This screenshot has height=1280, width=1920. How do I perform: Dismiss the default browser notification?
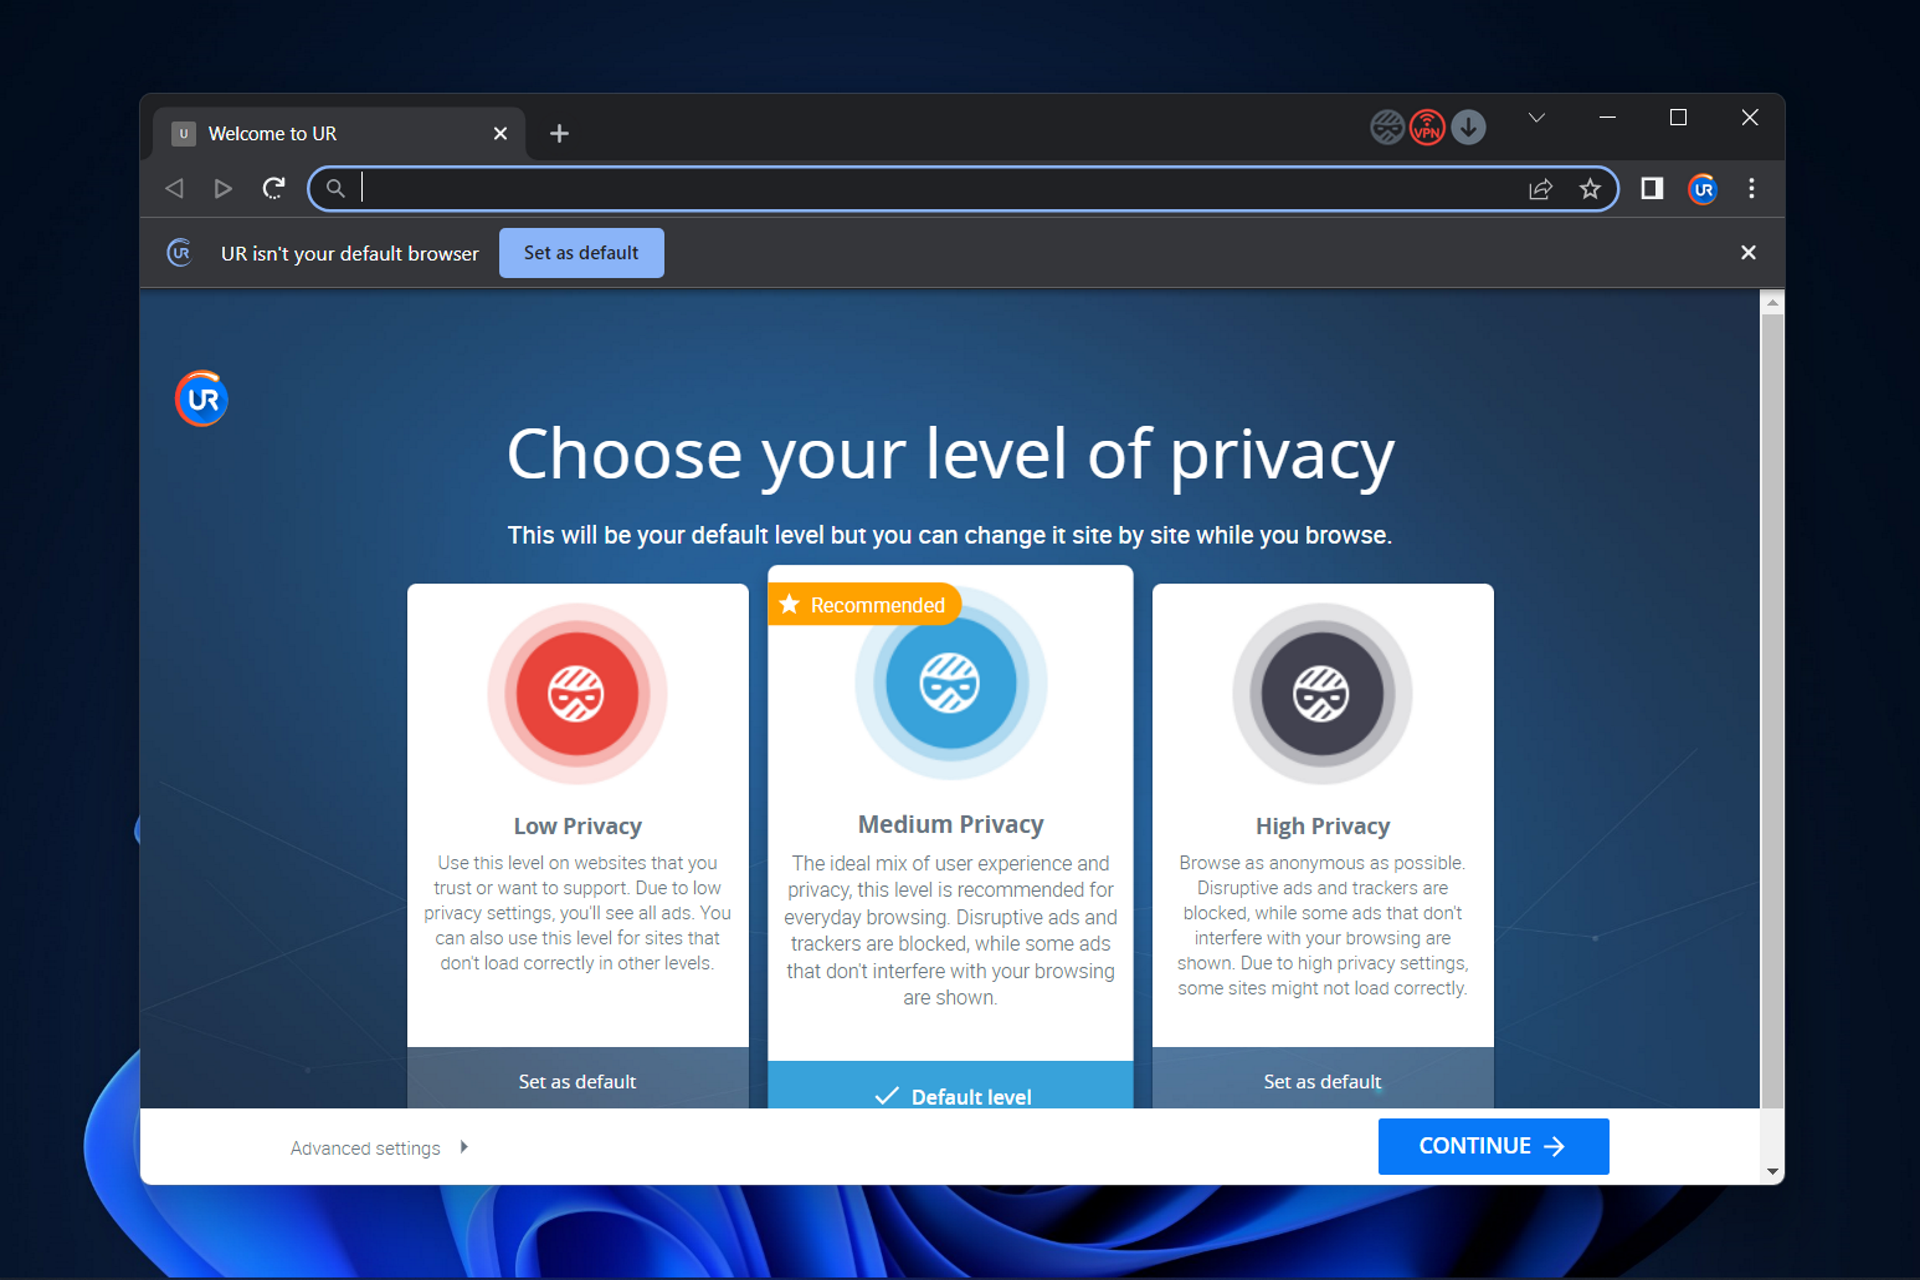click(1749, 253)
